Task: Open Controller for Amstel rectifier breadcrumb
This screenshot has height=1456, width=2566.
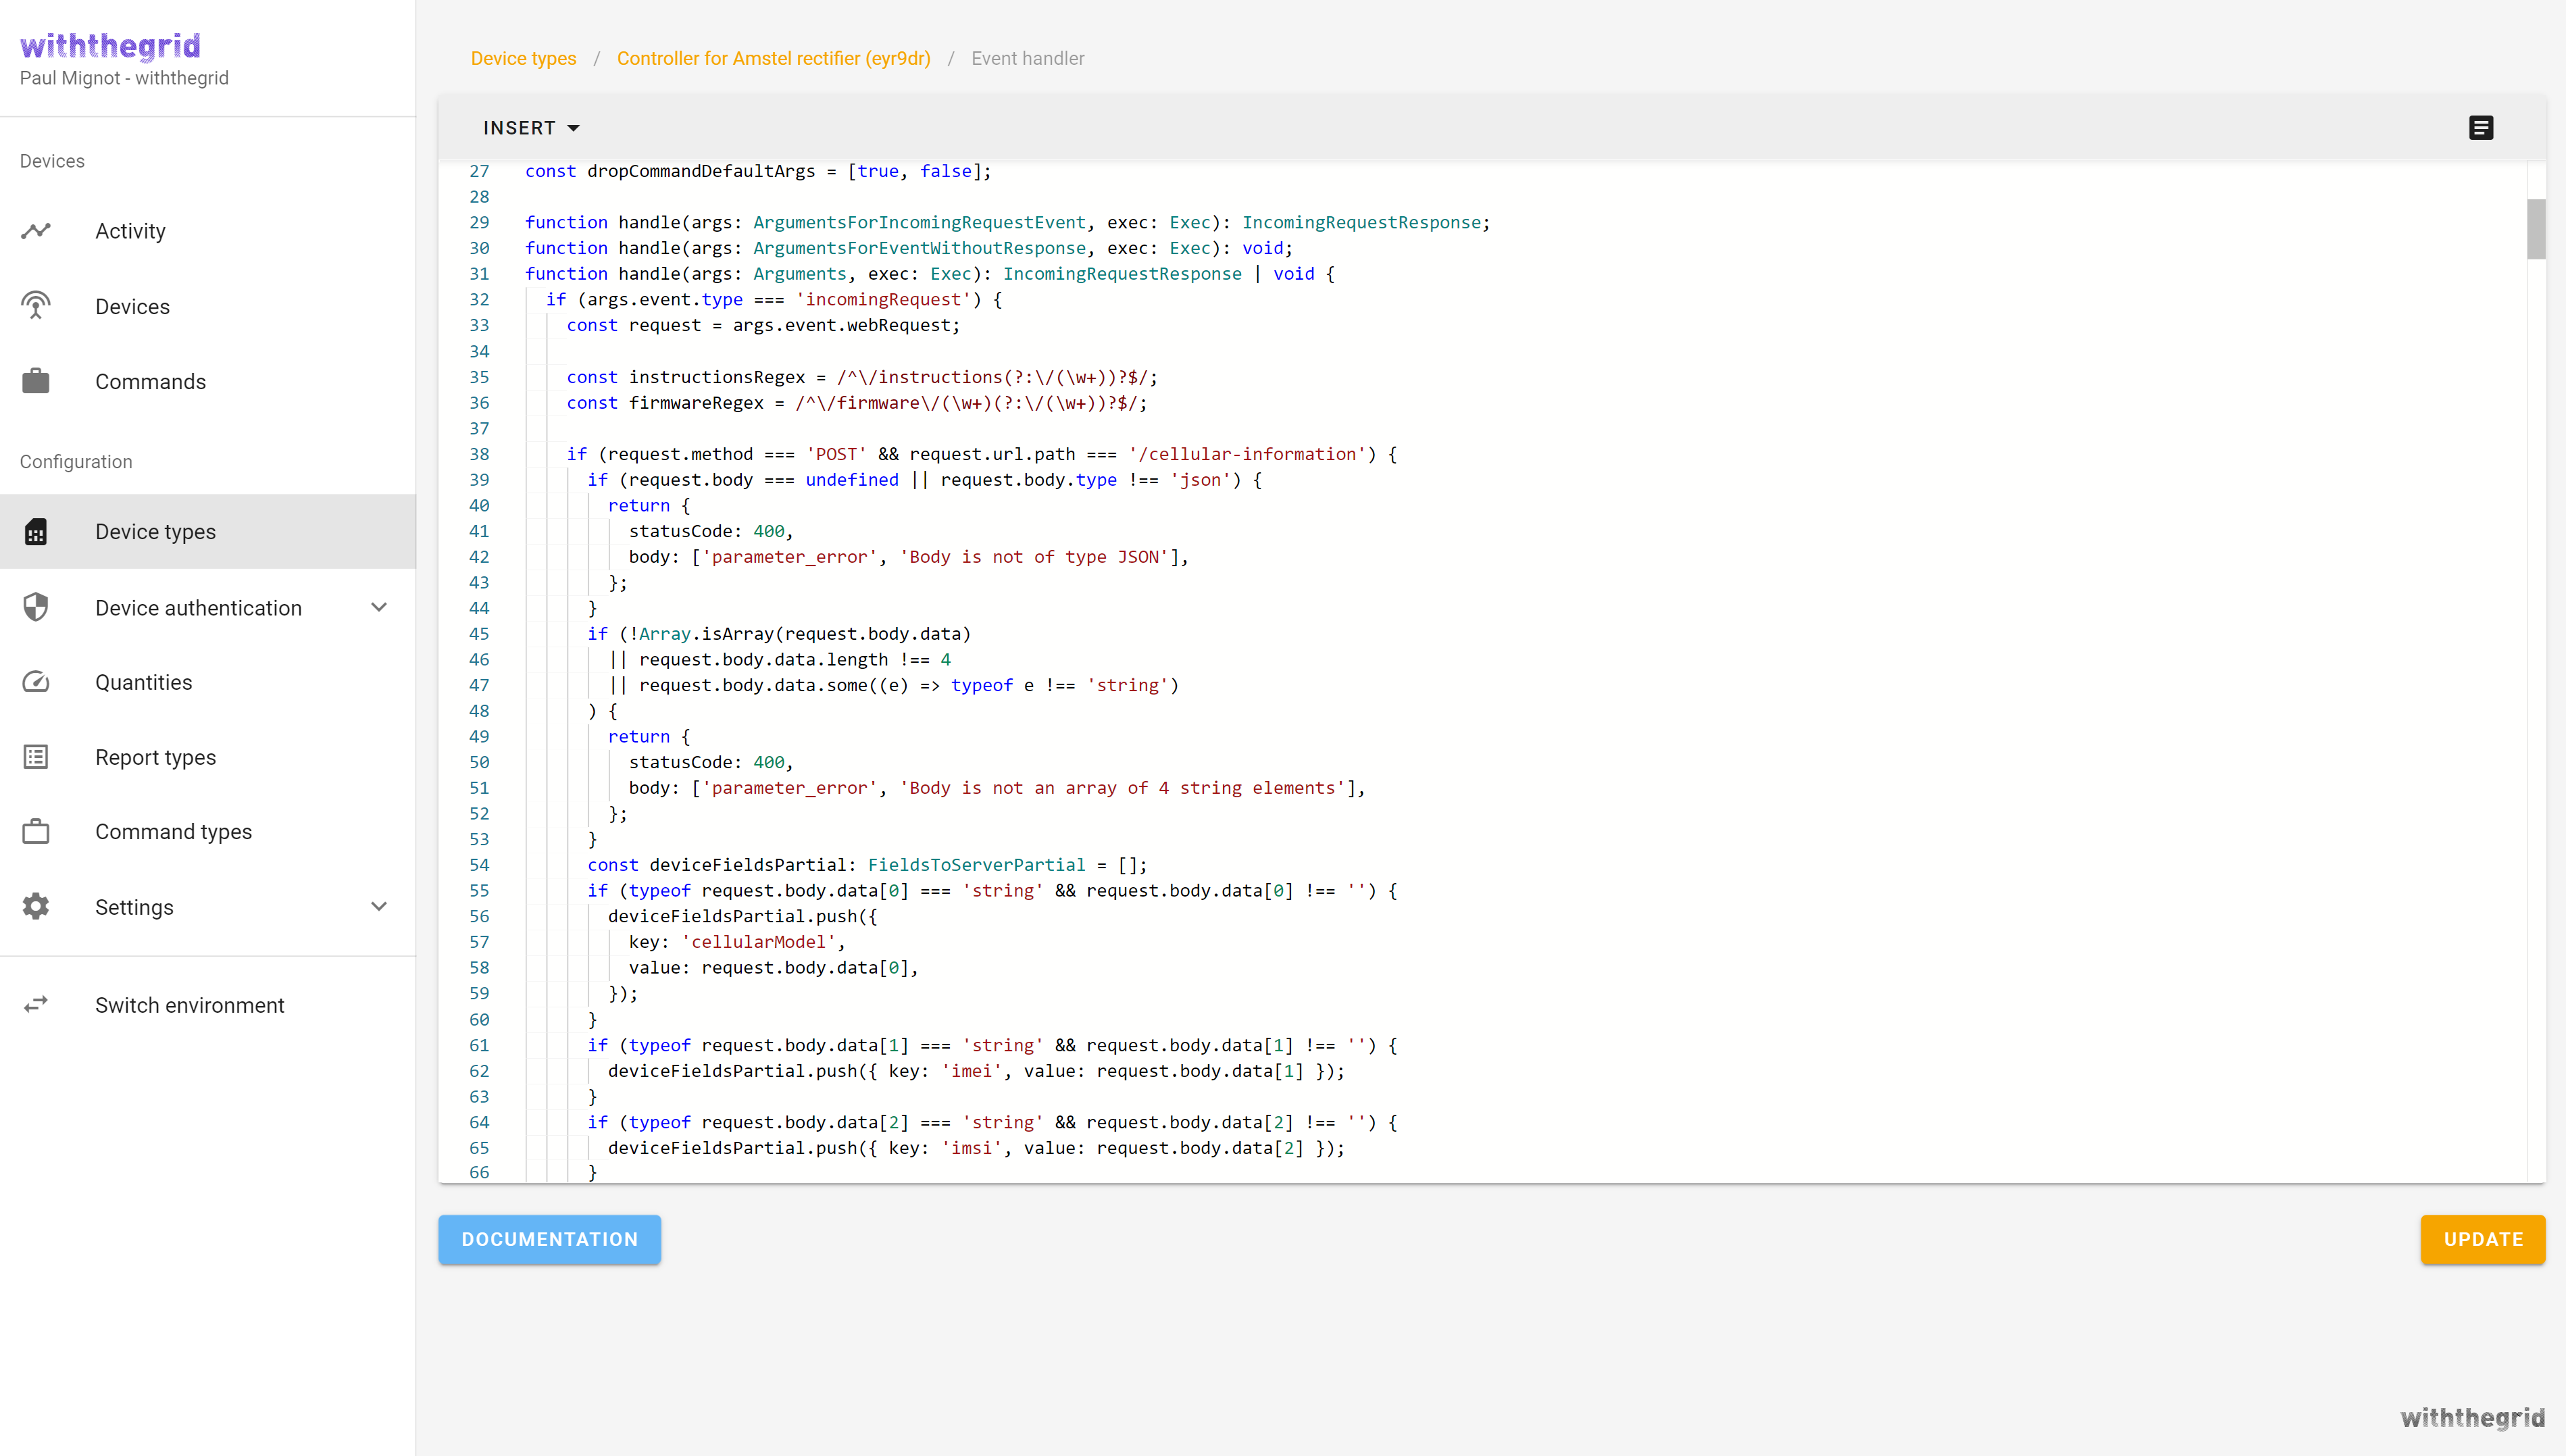Action: click(773, 58)
